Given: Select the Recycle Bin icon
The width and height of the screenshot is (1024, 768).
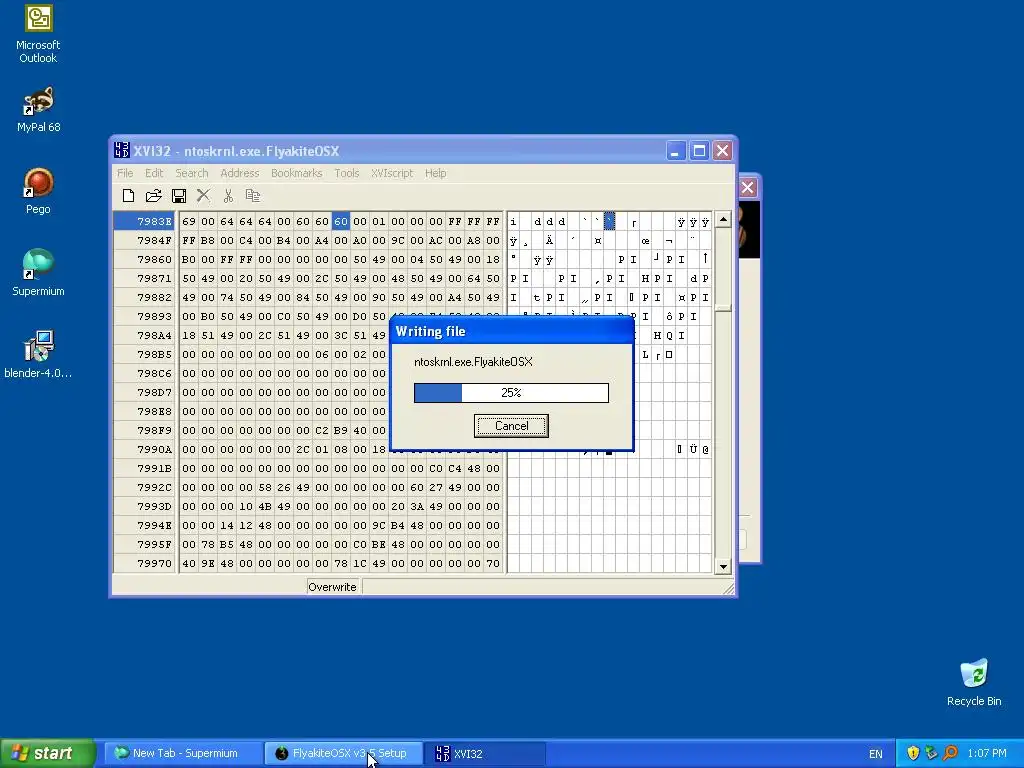Looking at the screenshot, I should (974, 682).
